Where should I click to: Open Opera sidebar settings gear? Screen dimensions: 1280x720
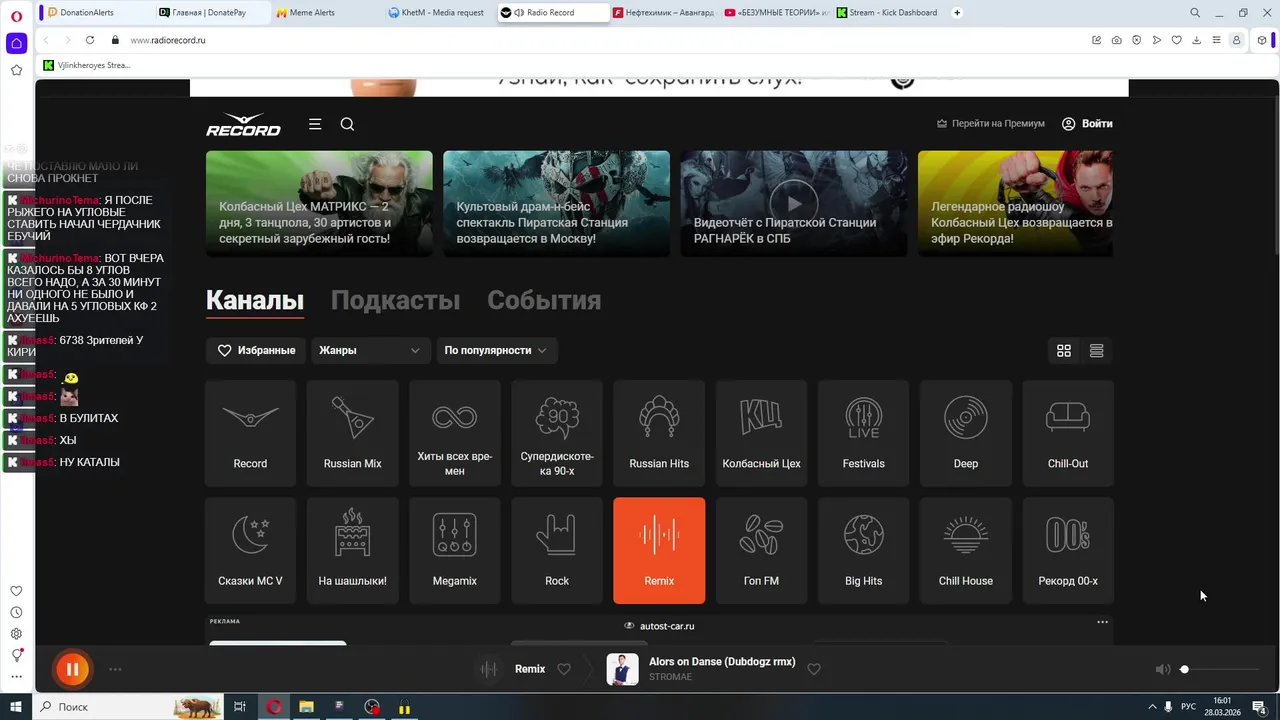(16, 634)
